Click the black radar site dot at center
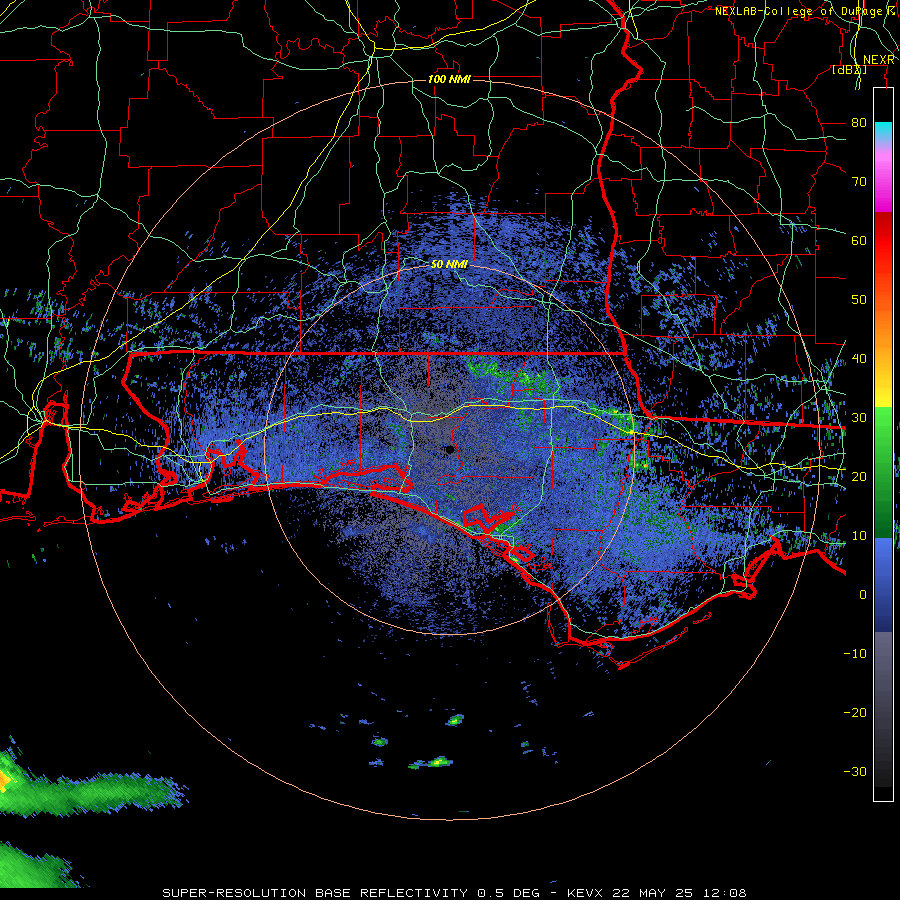 (450, 449)
